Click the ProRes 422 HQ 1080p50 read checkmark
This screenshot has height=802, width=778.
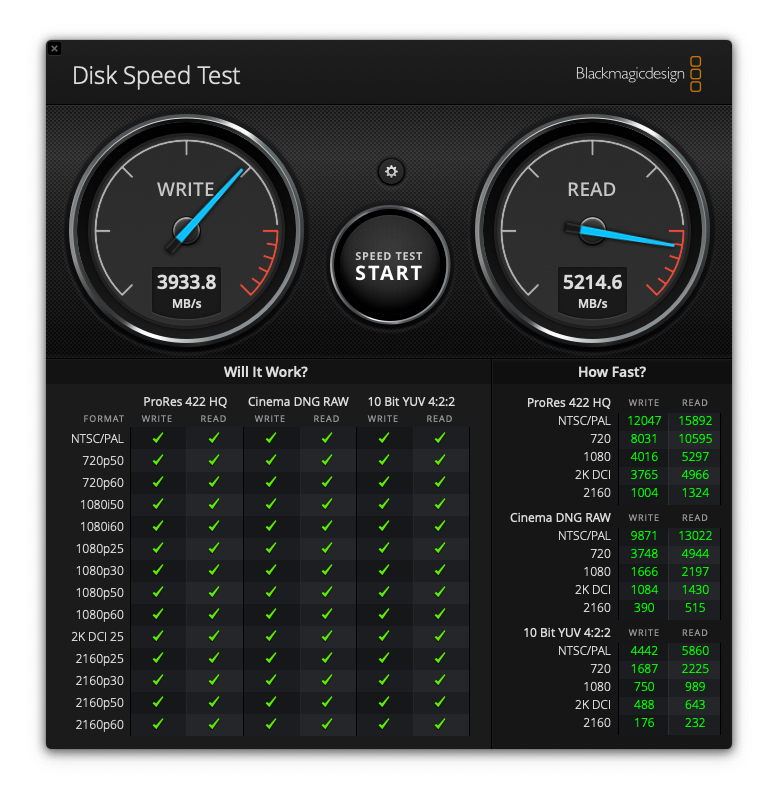pyautogui.click(x=214, y=592)
